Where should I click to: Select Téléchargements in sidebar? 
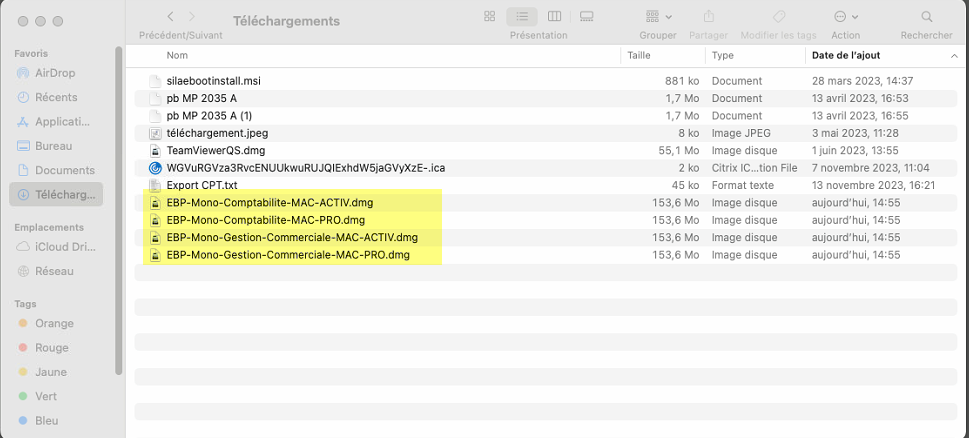tap(56, 195)
